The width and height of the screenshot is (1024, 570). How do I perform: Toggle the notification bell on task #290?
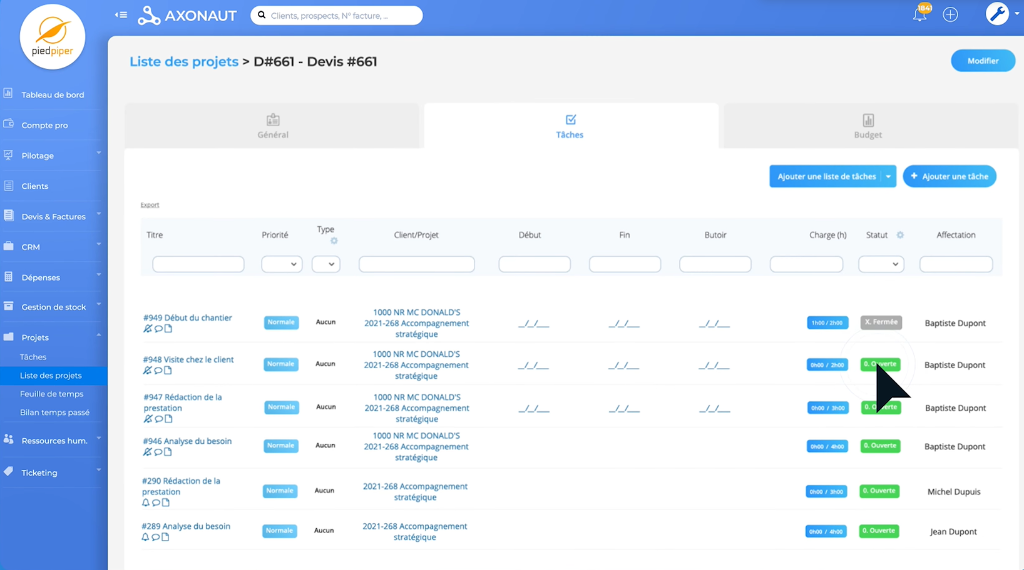[148, 503]
